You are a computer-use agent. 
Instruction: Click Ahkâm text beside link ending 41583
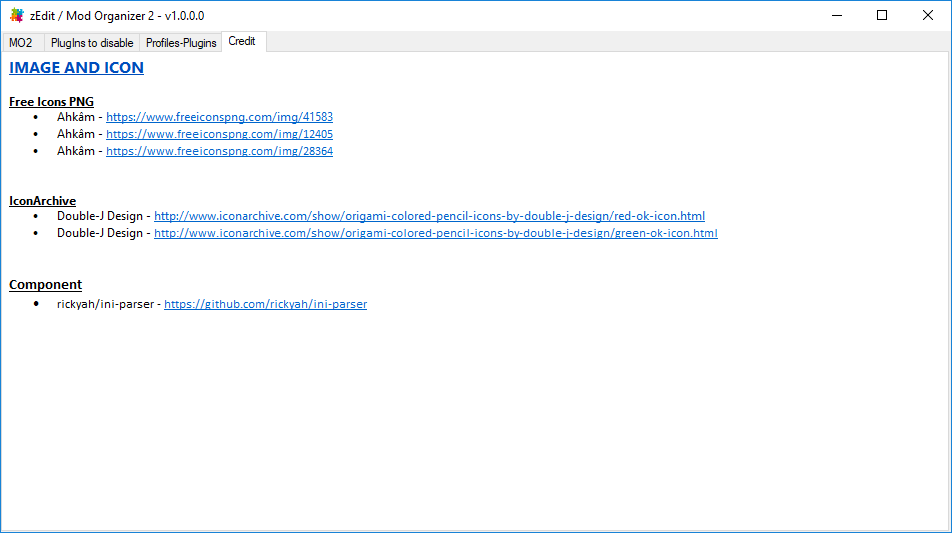76,117
